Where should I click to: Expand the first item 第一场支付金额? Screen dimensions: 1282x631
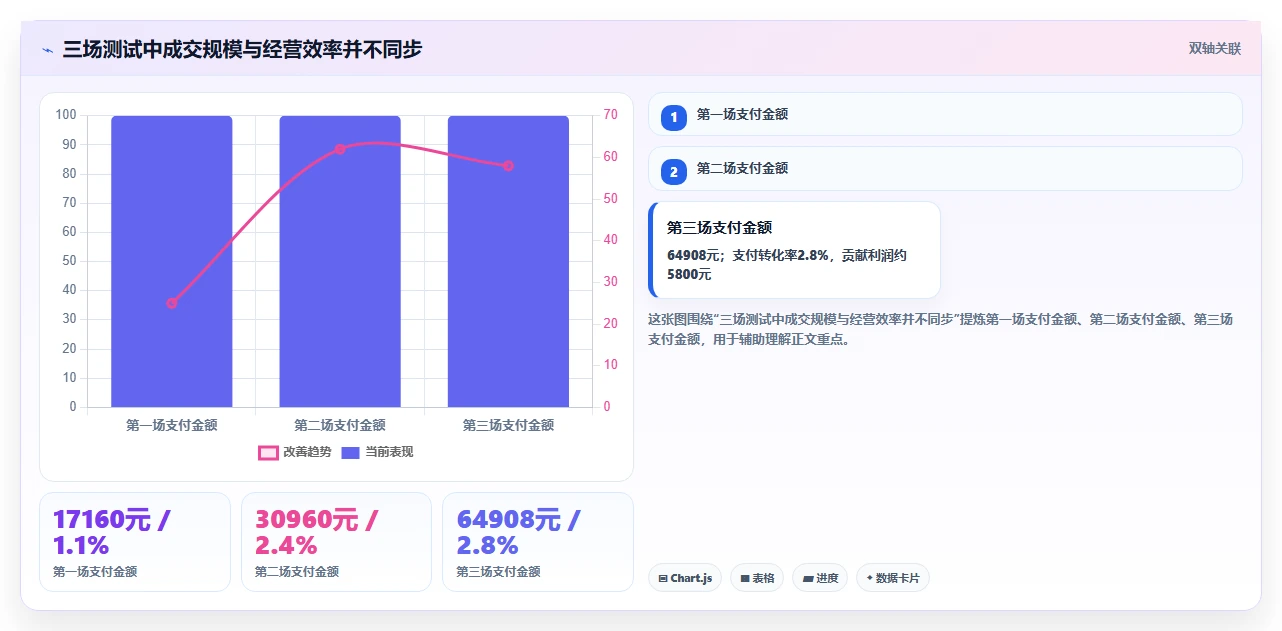click(945, 114)
